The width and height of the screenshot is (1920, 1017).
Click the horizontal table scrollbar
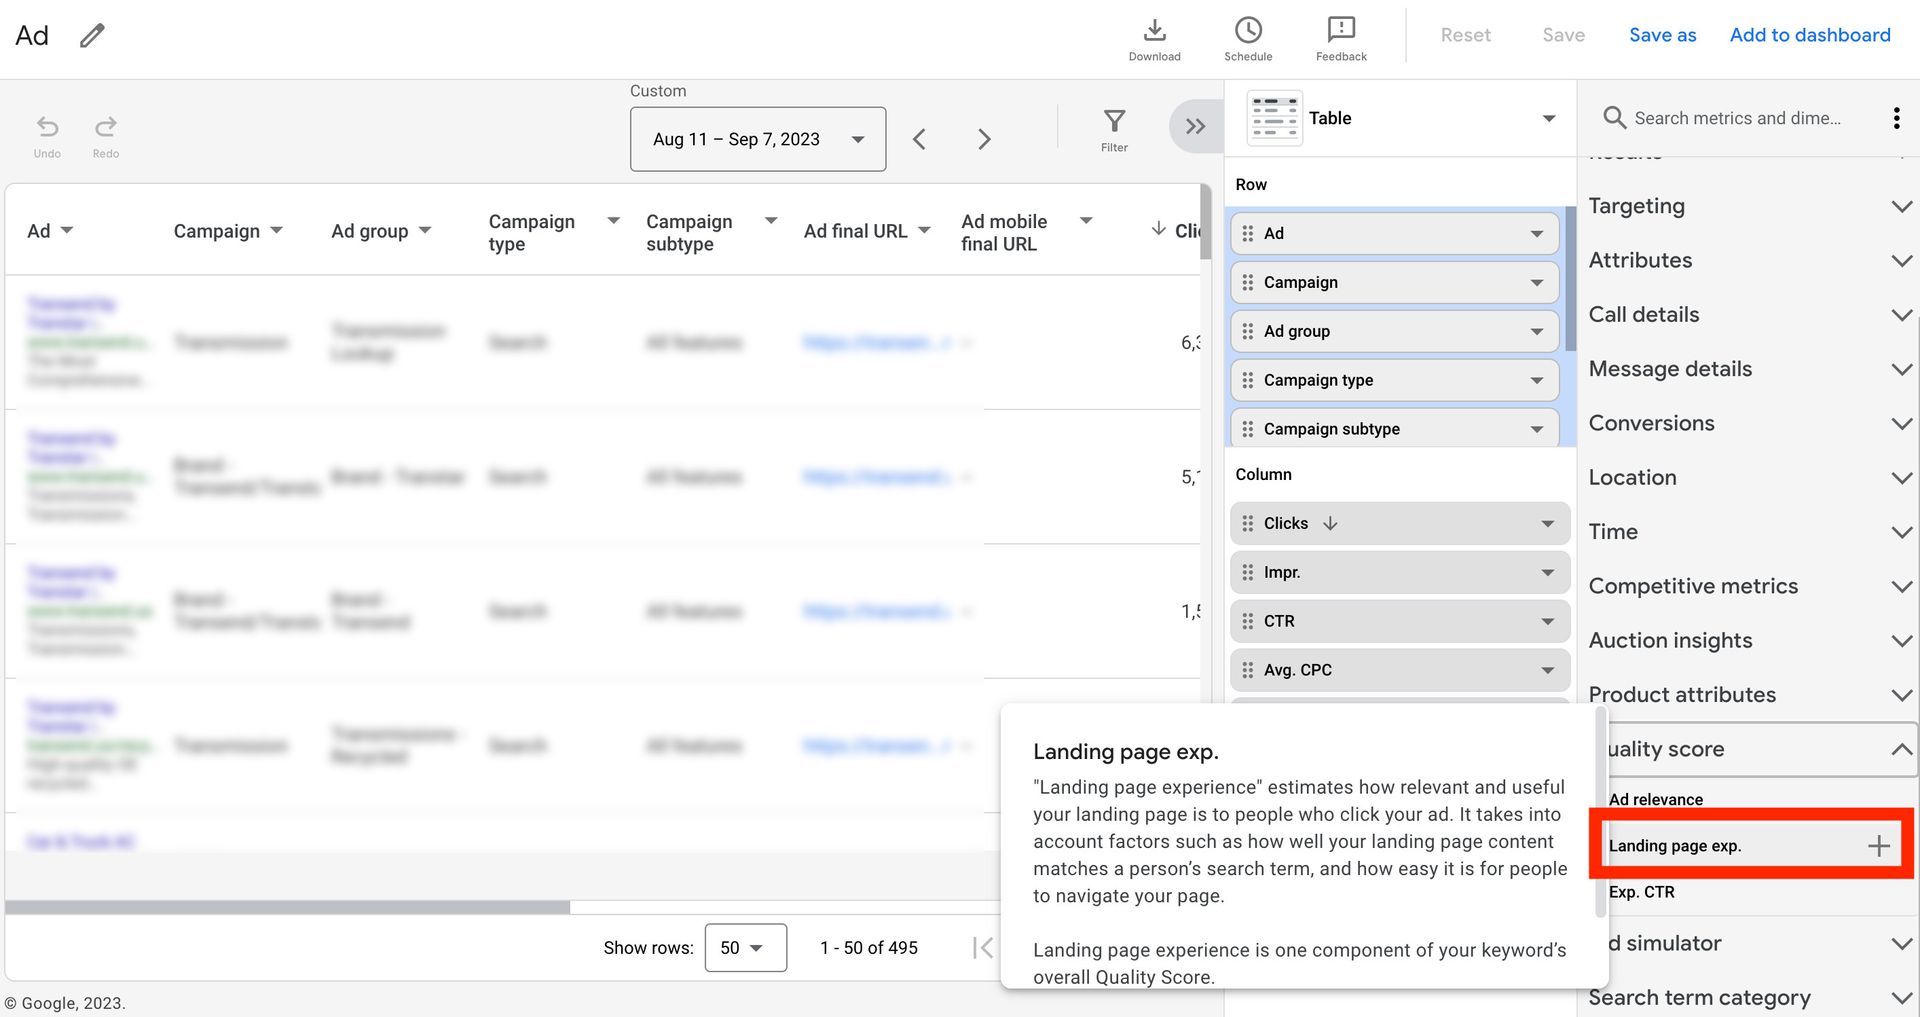point(287,907)
